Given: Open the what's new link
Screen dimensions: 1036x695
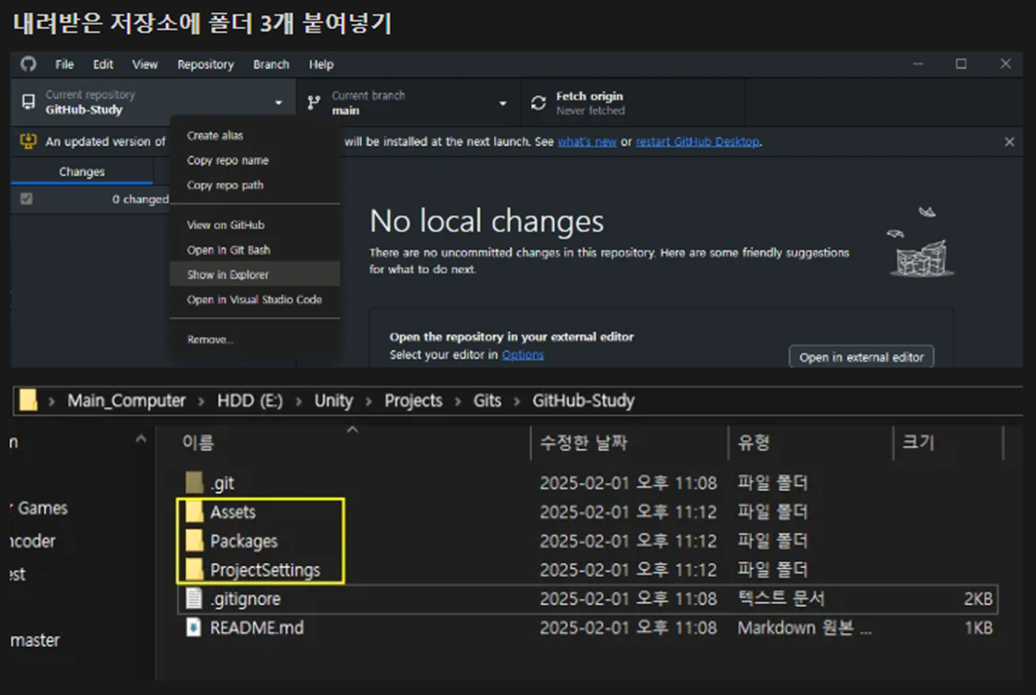Looking at the screenshot, I should 587,142.
